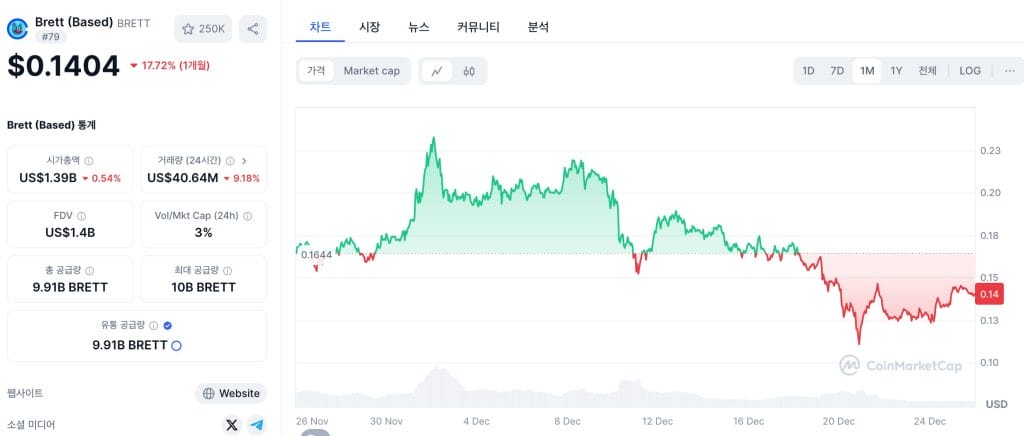1024x436 pixels.
Task: Select the 1Y time range
Action: (x=896, y=71)
